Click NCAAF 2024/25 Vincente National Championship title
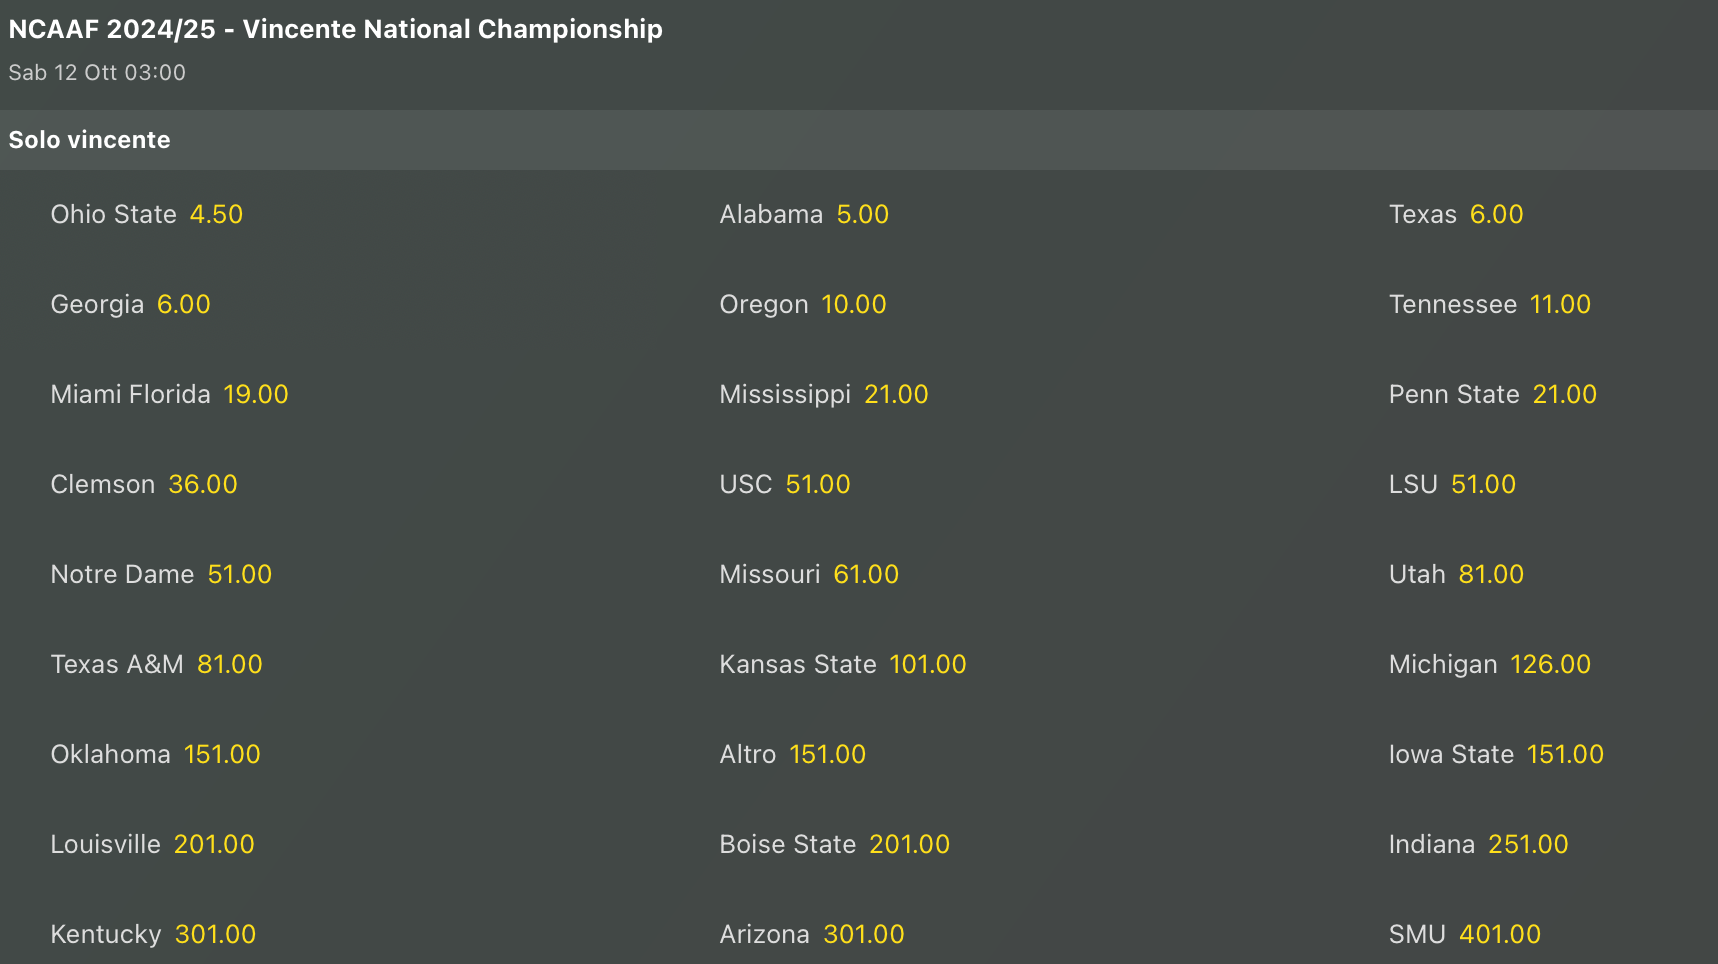The image size is (1718, 964). (x=335, y=29)
